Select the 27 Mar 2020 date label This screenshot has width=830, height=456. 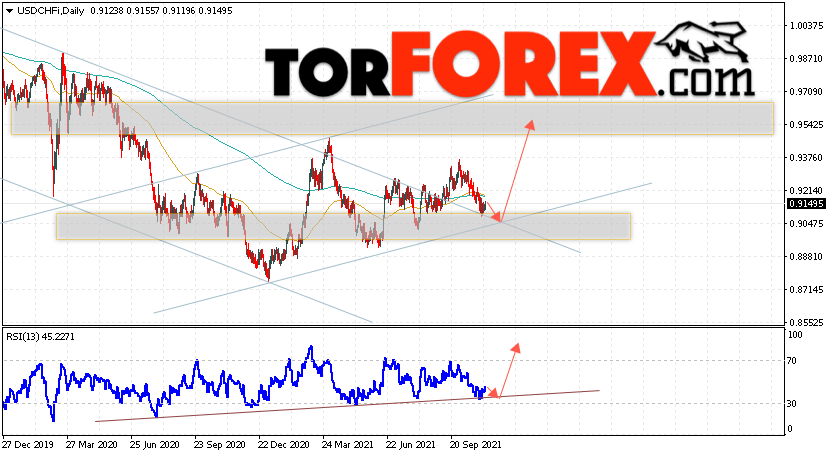[92, 445]
